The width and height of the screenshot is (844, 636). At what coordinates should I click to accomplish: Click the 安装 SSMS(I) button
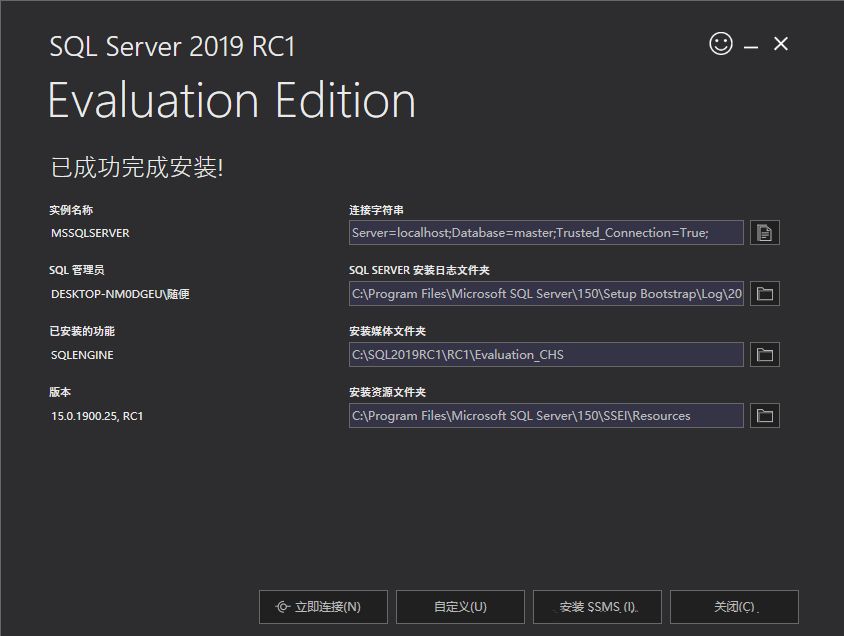(597, 606)
